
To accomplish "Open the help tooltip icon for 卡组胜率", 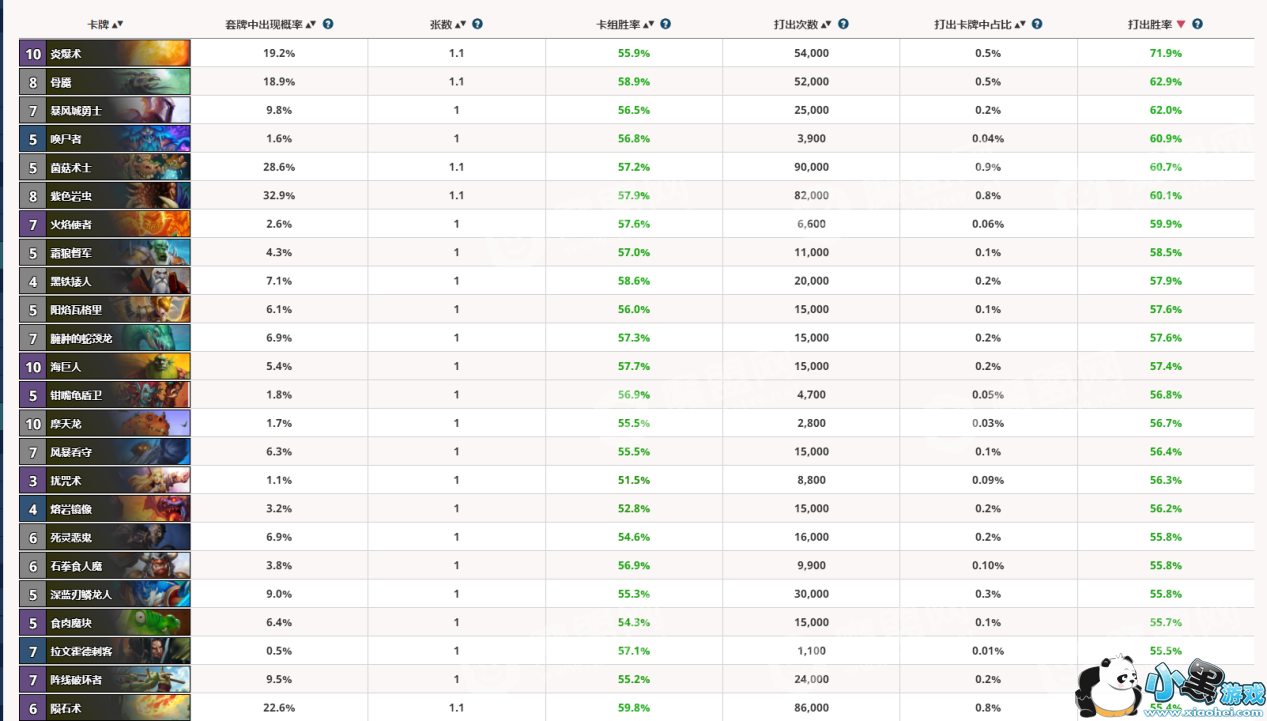I will click(x=666, y=24).
